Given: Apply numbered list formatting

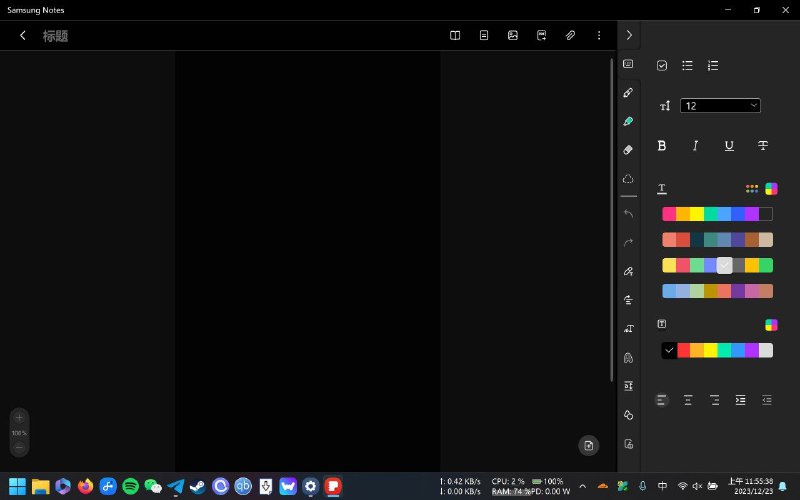Looking at the screenshot, I should [713, 65].
